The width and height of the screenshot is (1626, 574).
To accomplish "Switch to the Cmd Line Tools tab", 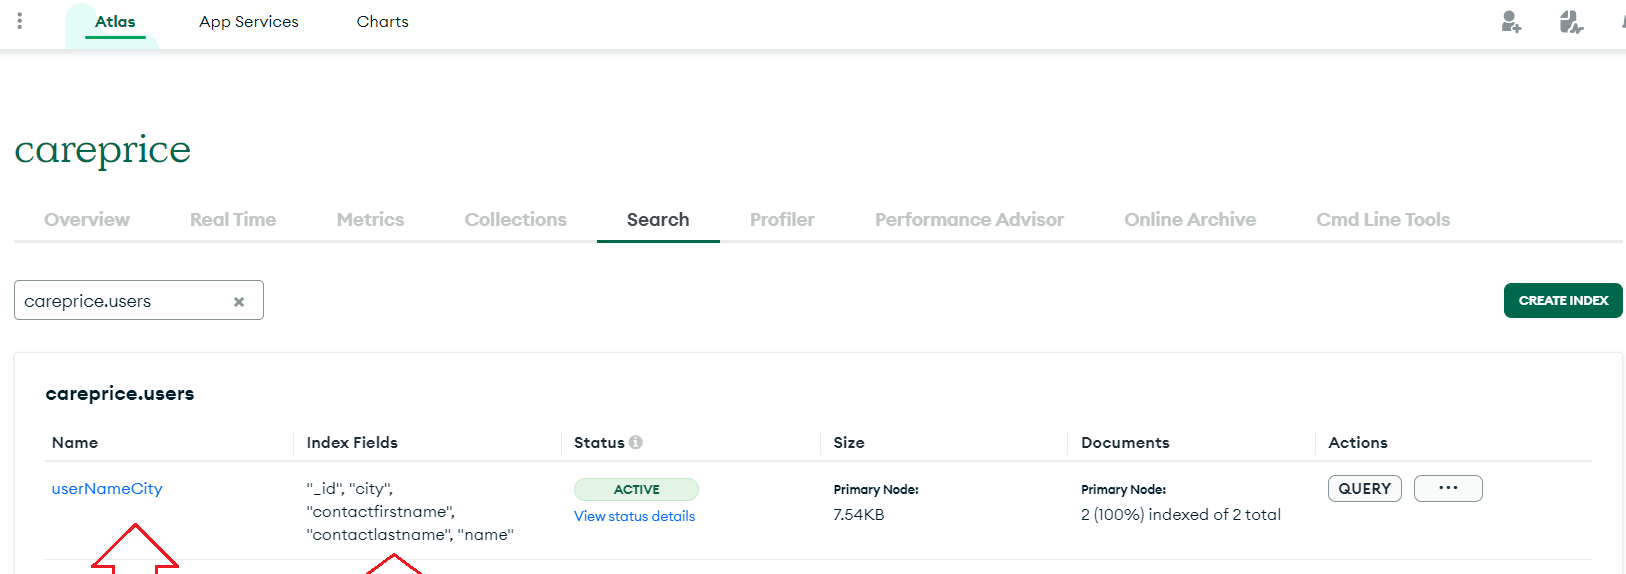I will pyautogui.click(x=1383, y=220).
